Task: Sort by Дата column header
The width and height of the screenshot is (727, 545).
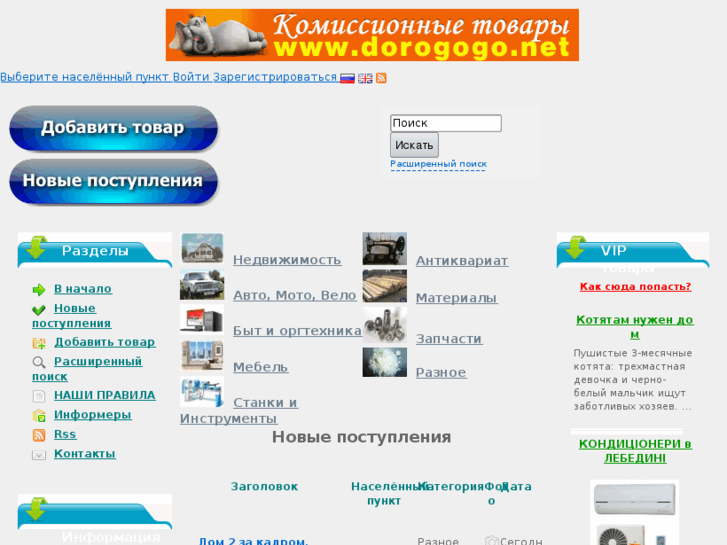Action: (x=516, y=487)
